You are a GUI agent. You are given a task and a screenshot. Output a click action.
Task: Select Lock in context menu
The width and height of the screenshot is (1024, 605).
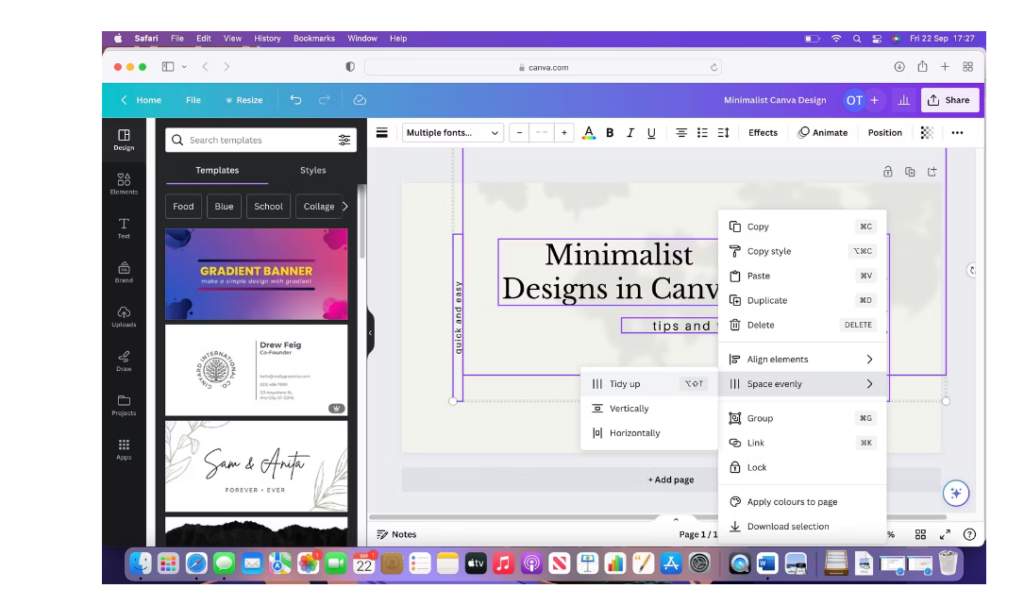pyautogui.click(x=802, y=467)
